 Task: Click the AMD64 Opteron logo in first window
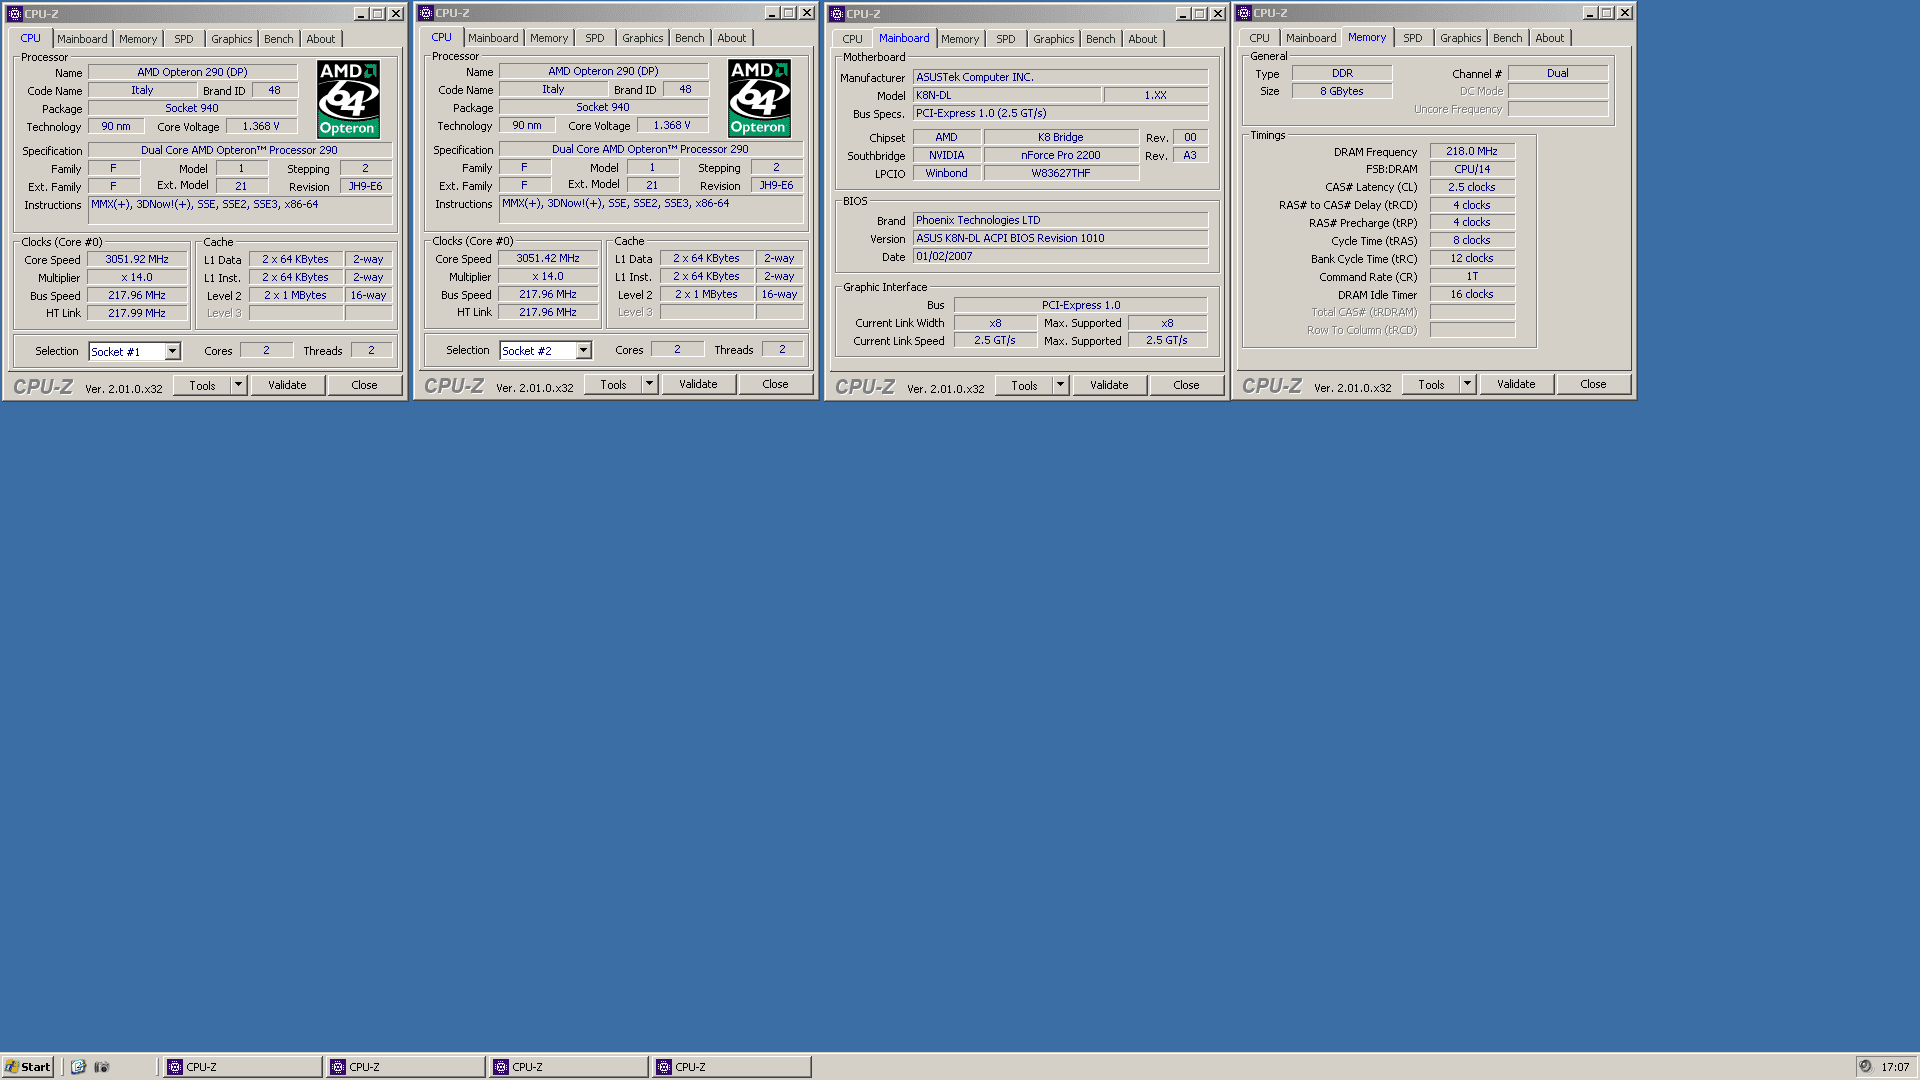(x=348, y=99)
